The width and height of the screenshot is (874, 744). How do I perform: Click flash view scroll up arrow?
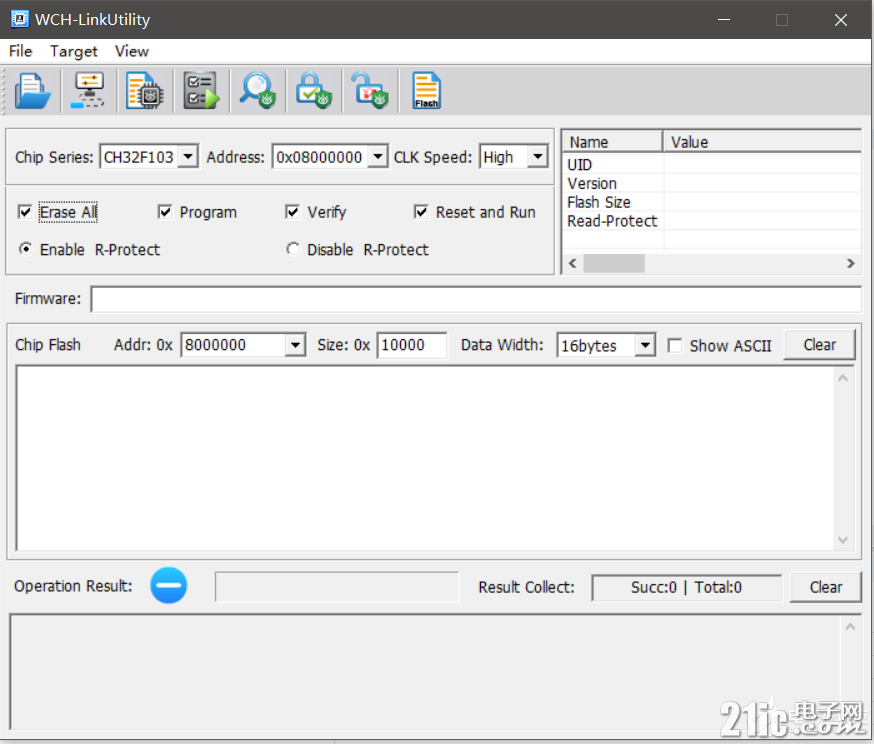[843, 378]
